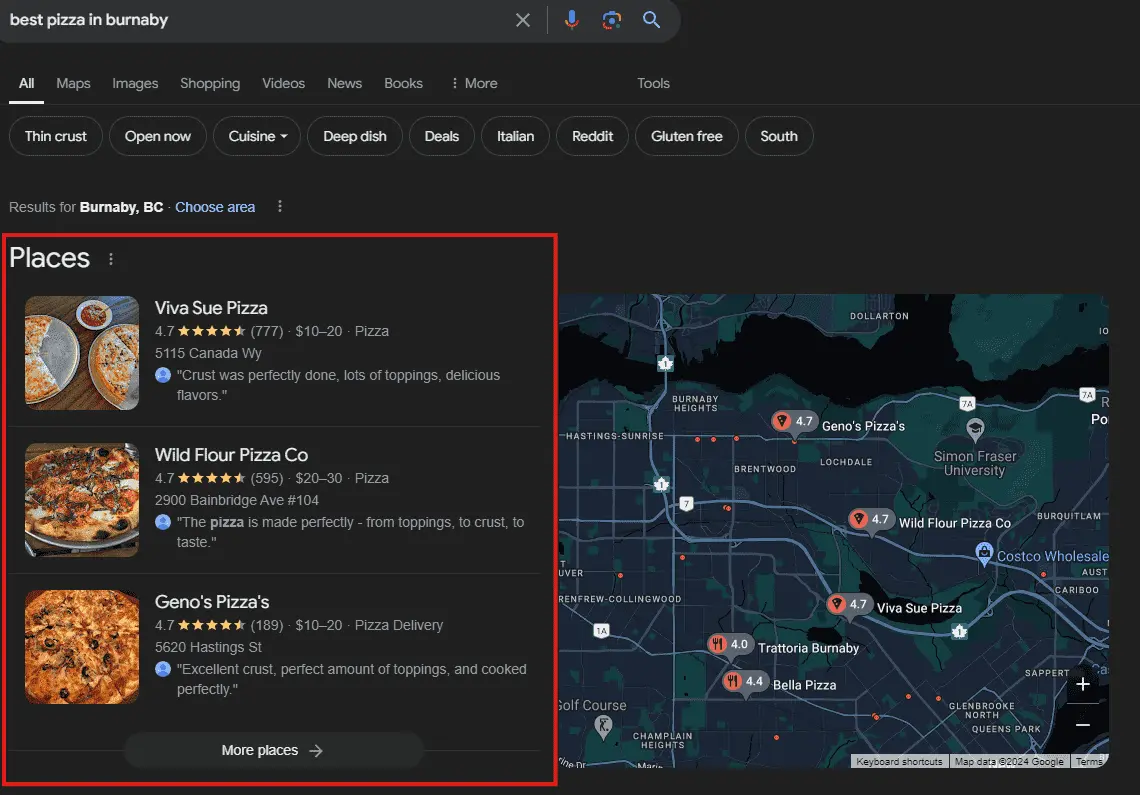Open the Viva Sue Pizza listing title
Screen dimensions: 1140x795
tap(211, 308)
